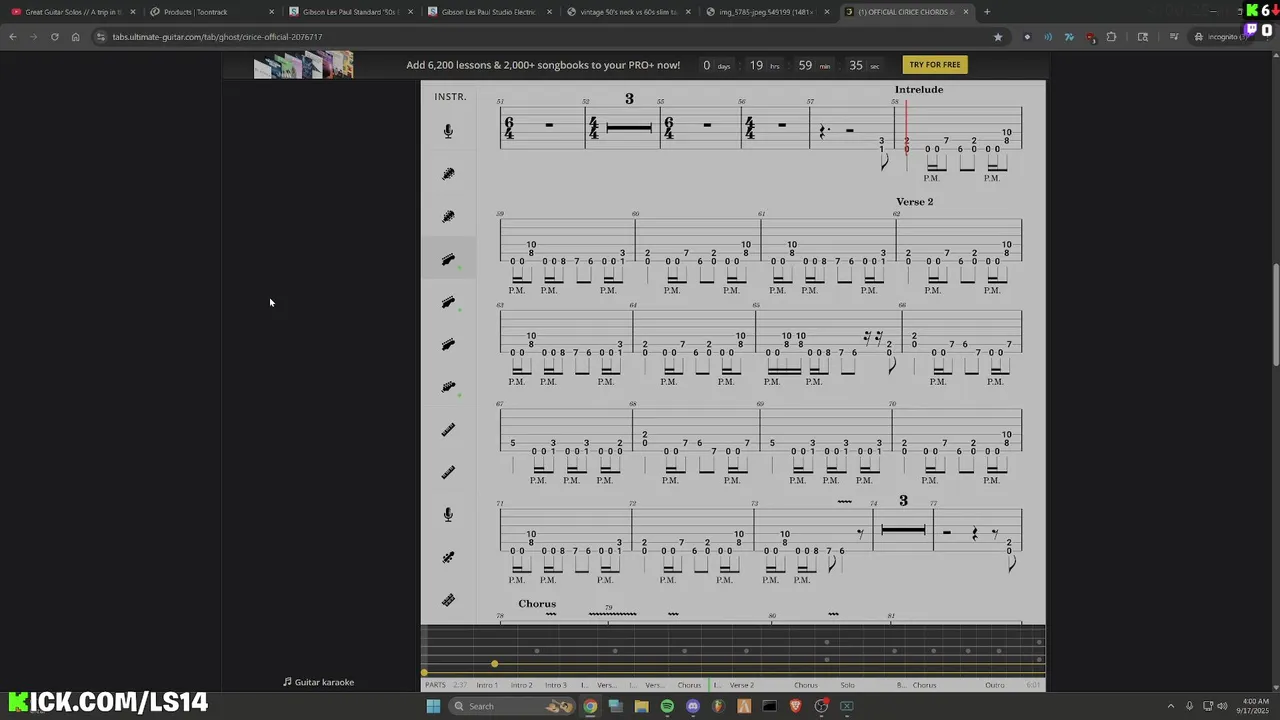Click the taskbar clock showing 4:00 AM

1255,706
